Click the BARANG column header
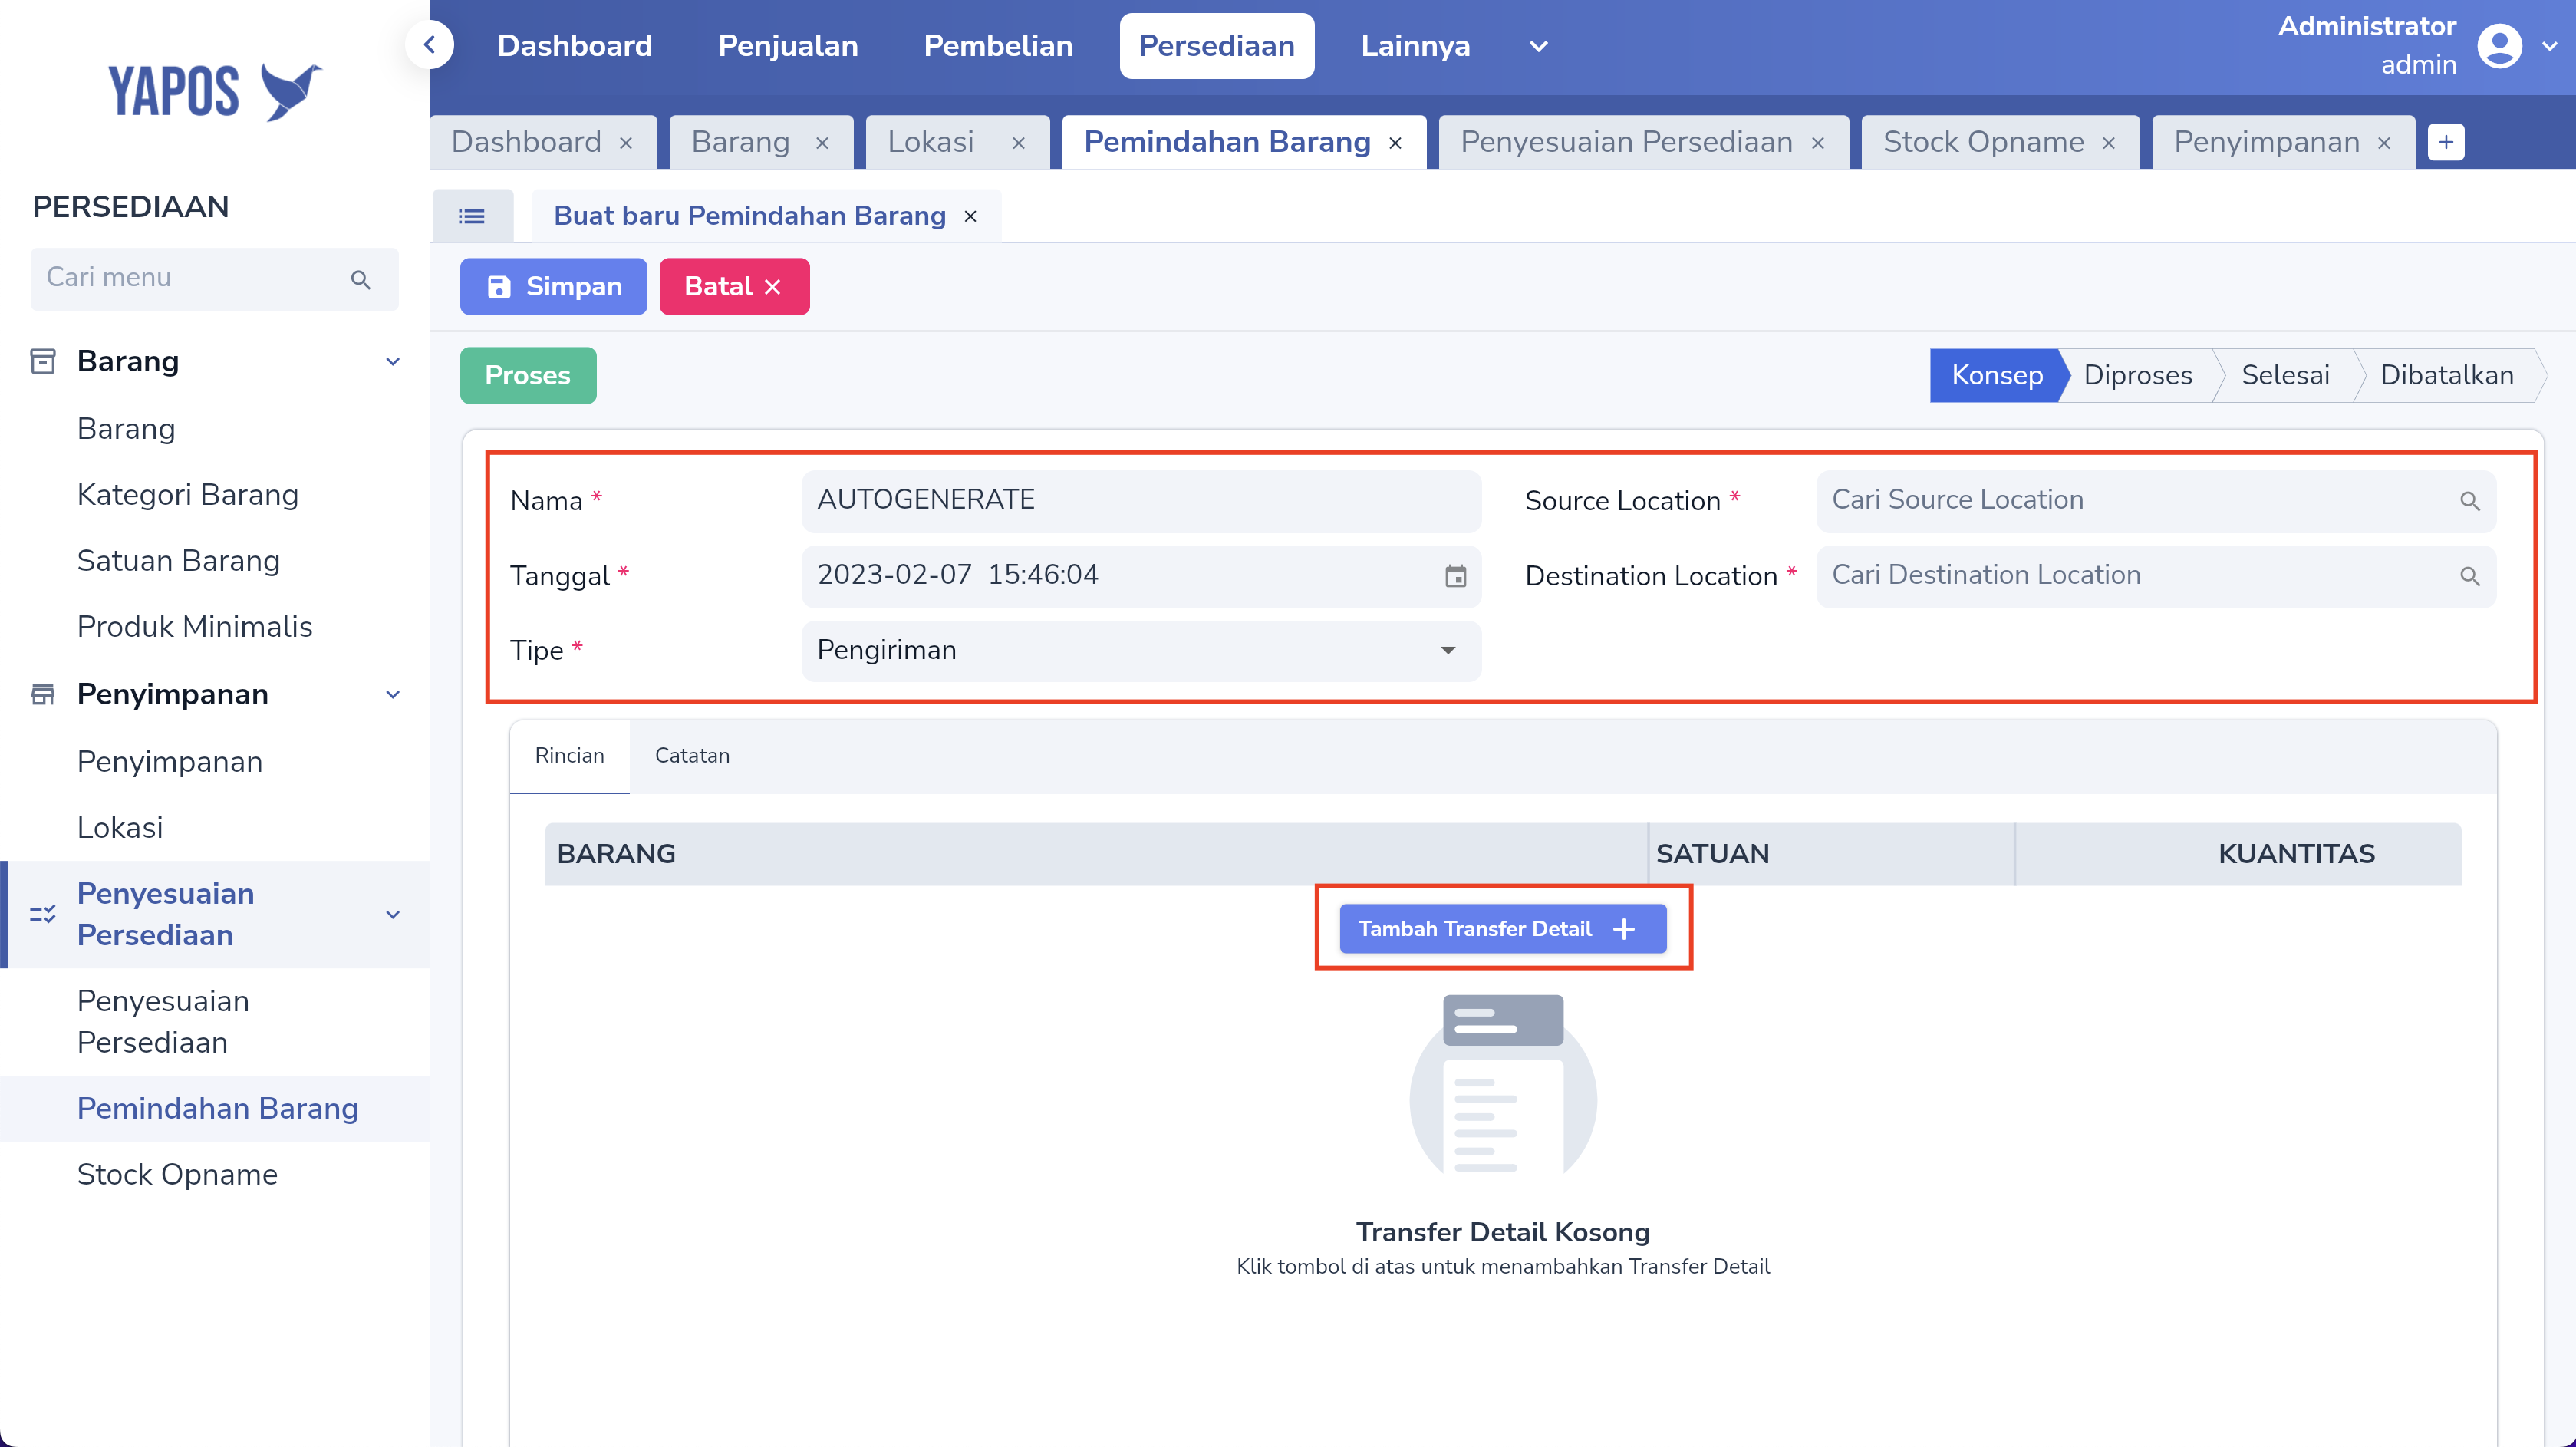The height and width of the screenshot is (1447, 2576). [1095, 854]
